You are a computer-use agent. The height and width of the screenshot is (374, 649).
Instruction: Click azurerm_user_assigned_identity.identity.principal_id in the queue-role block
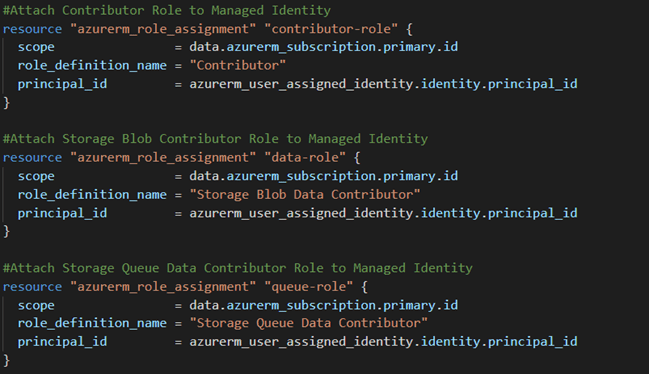coord(383,342)
